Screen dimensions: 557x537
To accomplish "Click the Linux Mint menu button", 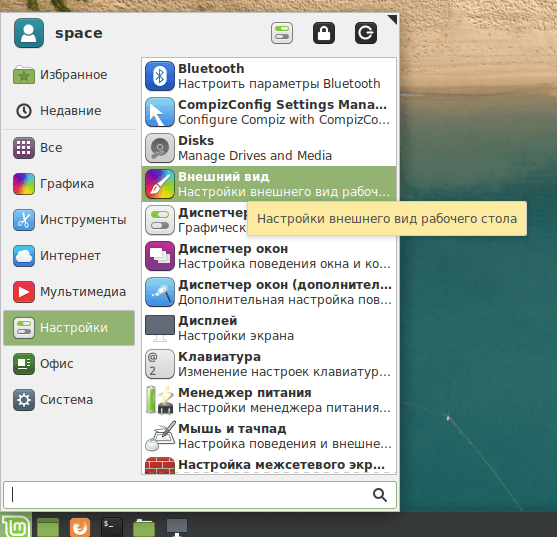I will pyautogui.click(x=16, y=525).
